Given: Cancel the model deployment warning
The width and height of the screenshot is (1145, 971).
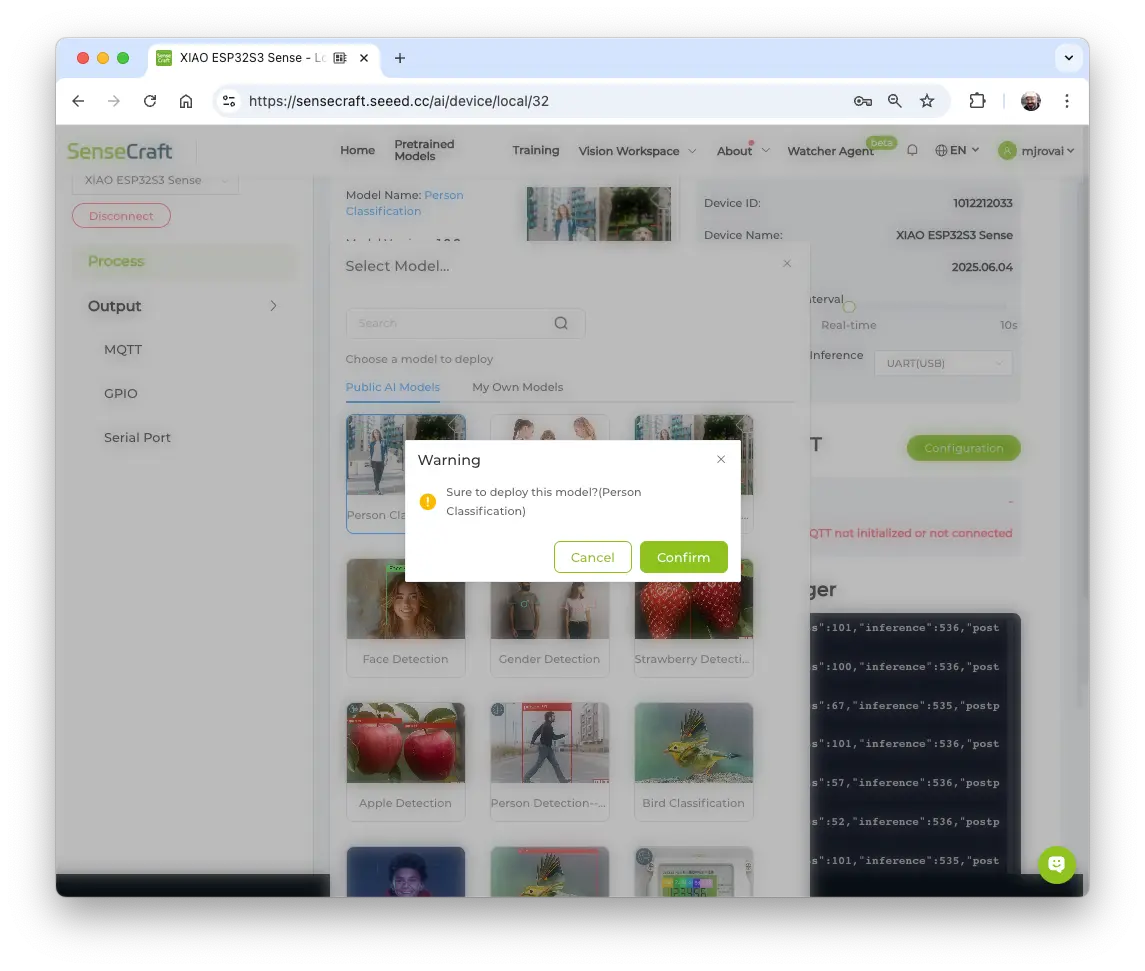Looking at the screenshot, I should coord(592,557).
